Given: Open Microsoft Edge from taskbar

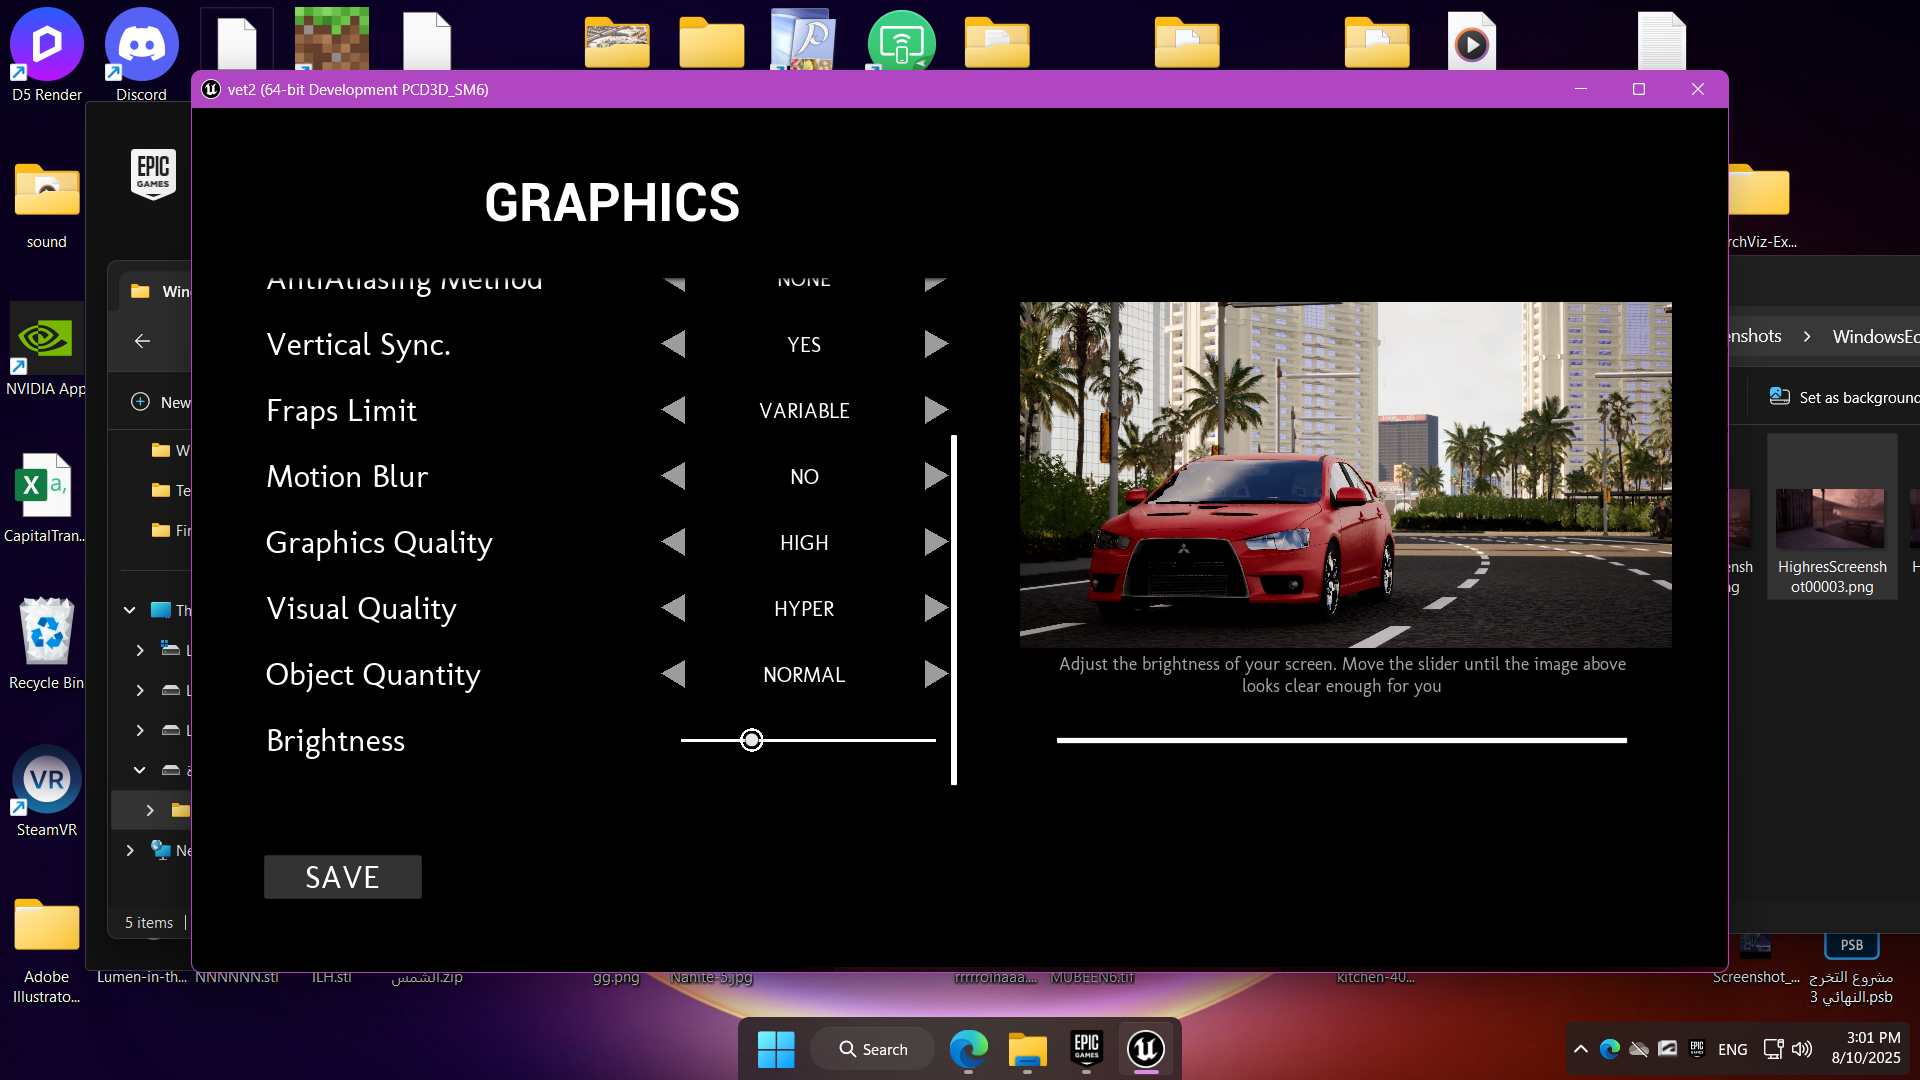Looking at the screenshot, I should click(x=968, y=1049).
